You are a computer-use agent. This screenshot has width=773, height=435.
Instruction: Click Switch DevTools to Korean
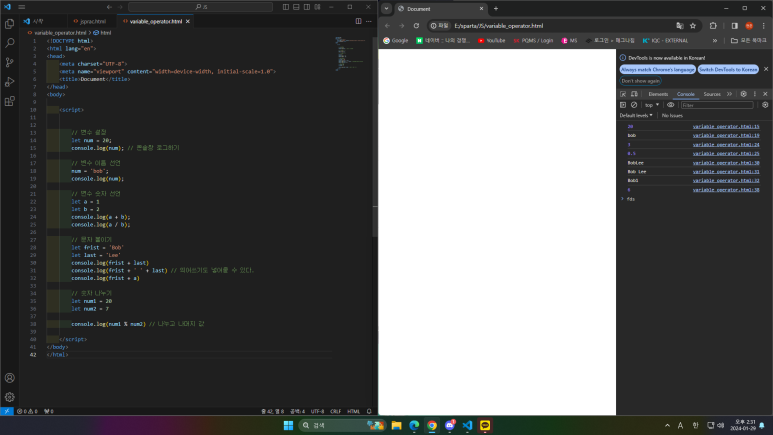click(x=728, y=70)
